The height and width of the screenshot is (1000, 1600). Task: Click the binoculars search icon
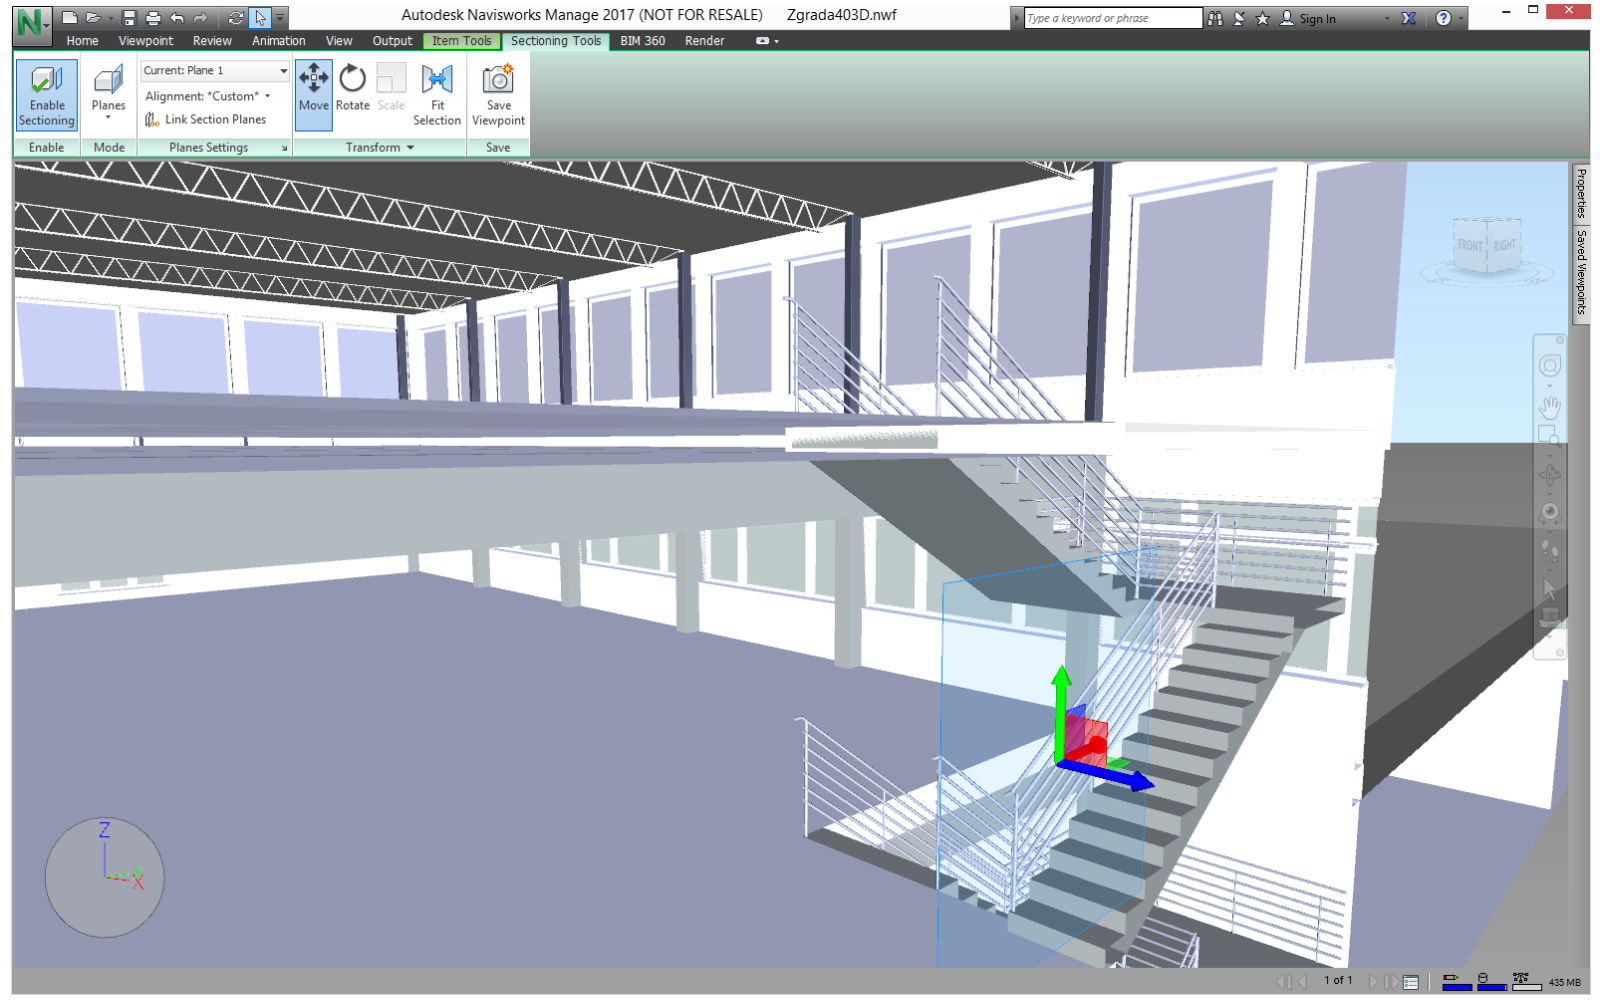point(1215,18)
